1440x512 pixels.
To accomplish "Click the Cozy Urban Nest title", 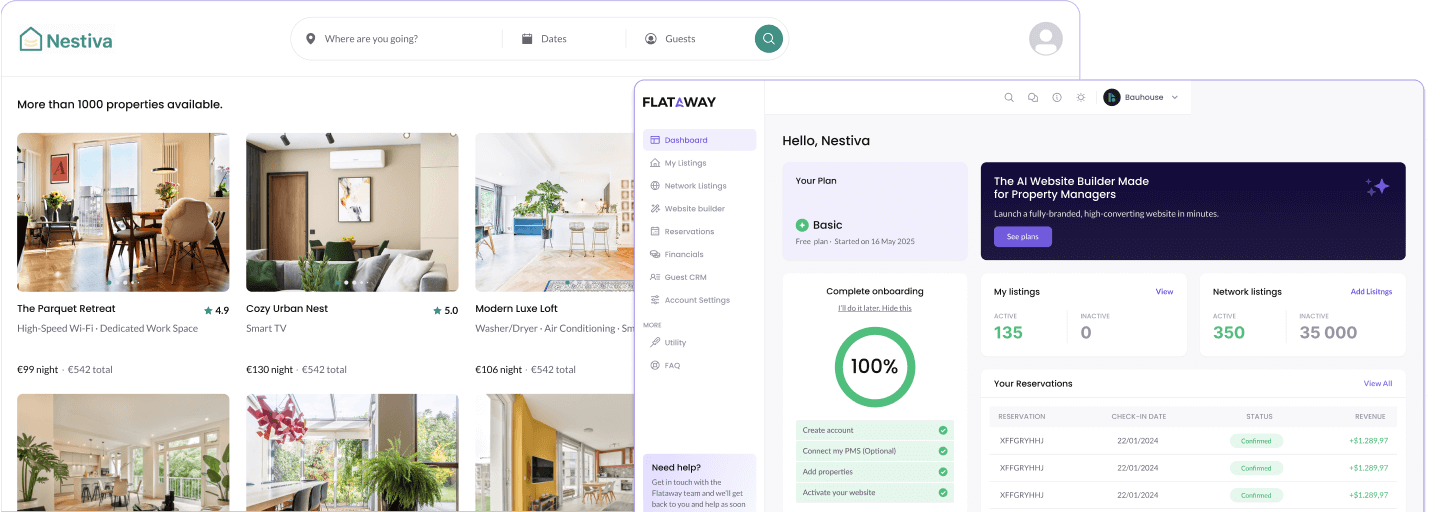I will click(x=287, y=309).
